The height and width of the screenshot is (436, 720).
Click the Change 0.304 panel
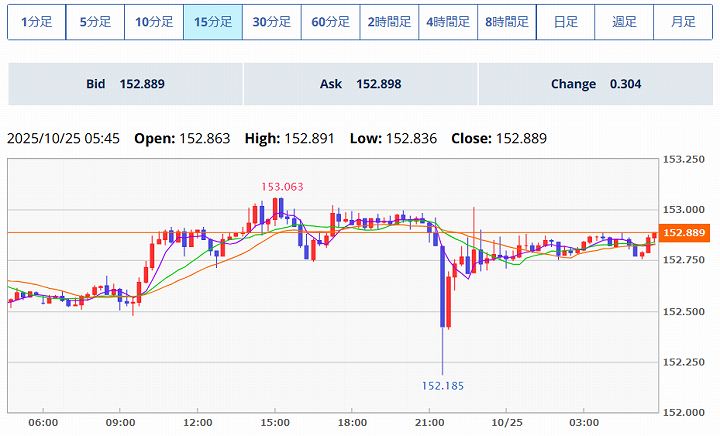595,84
